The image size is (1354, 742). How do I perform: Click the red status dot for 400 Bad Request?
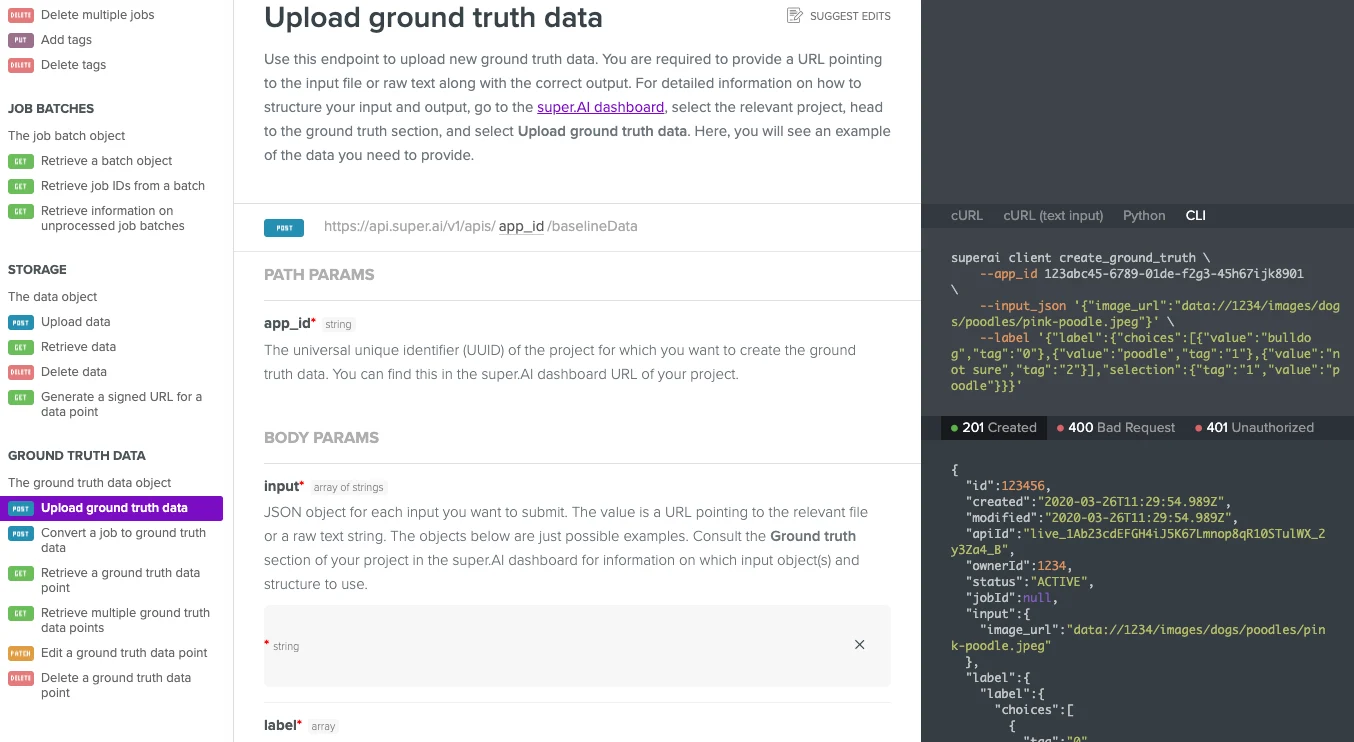click(x=1061, y=428)
